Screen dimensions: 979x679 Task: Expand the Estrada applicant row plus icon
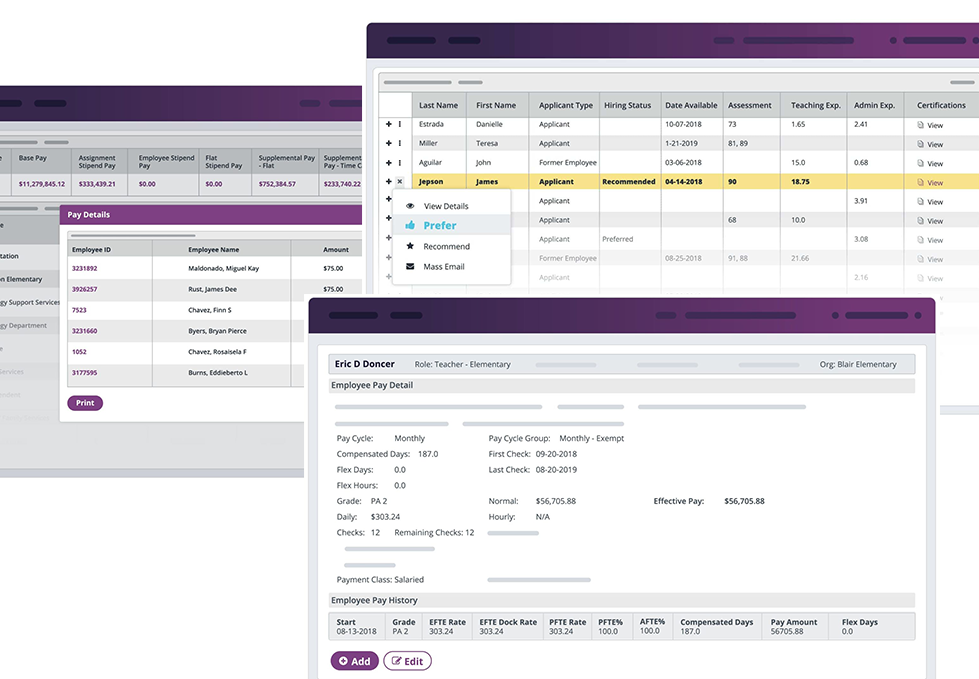pyautogui.click(x=389, y=124)
